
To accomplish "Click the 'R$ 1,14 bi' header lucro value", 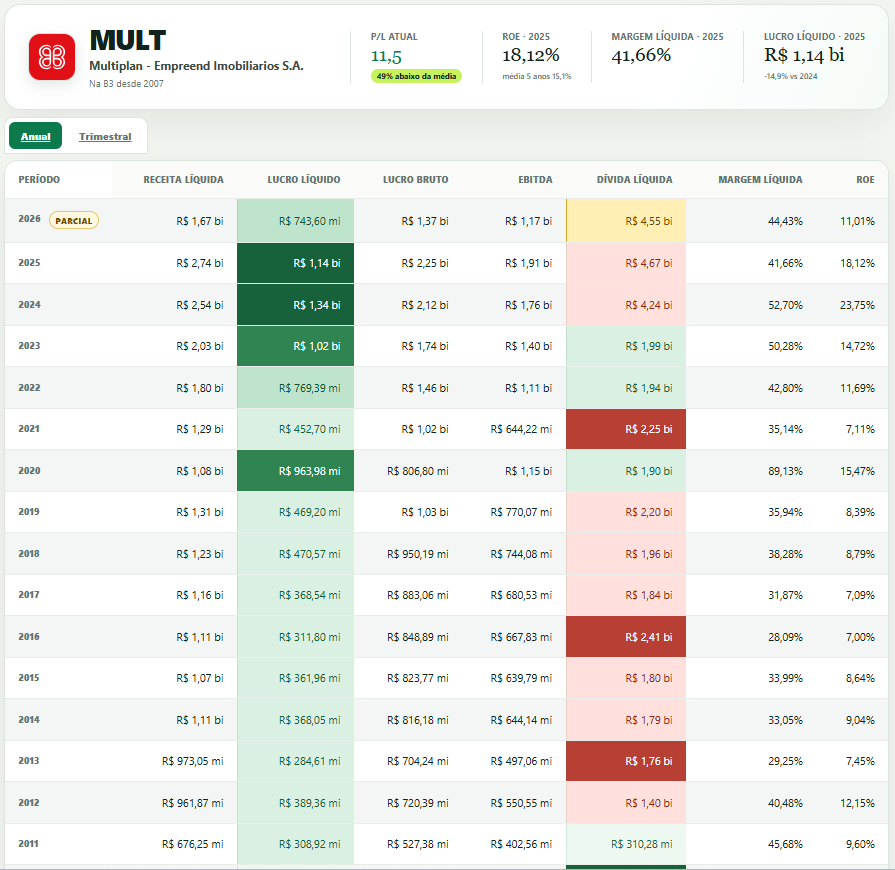I will point(804,55).
